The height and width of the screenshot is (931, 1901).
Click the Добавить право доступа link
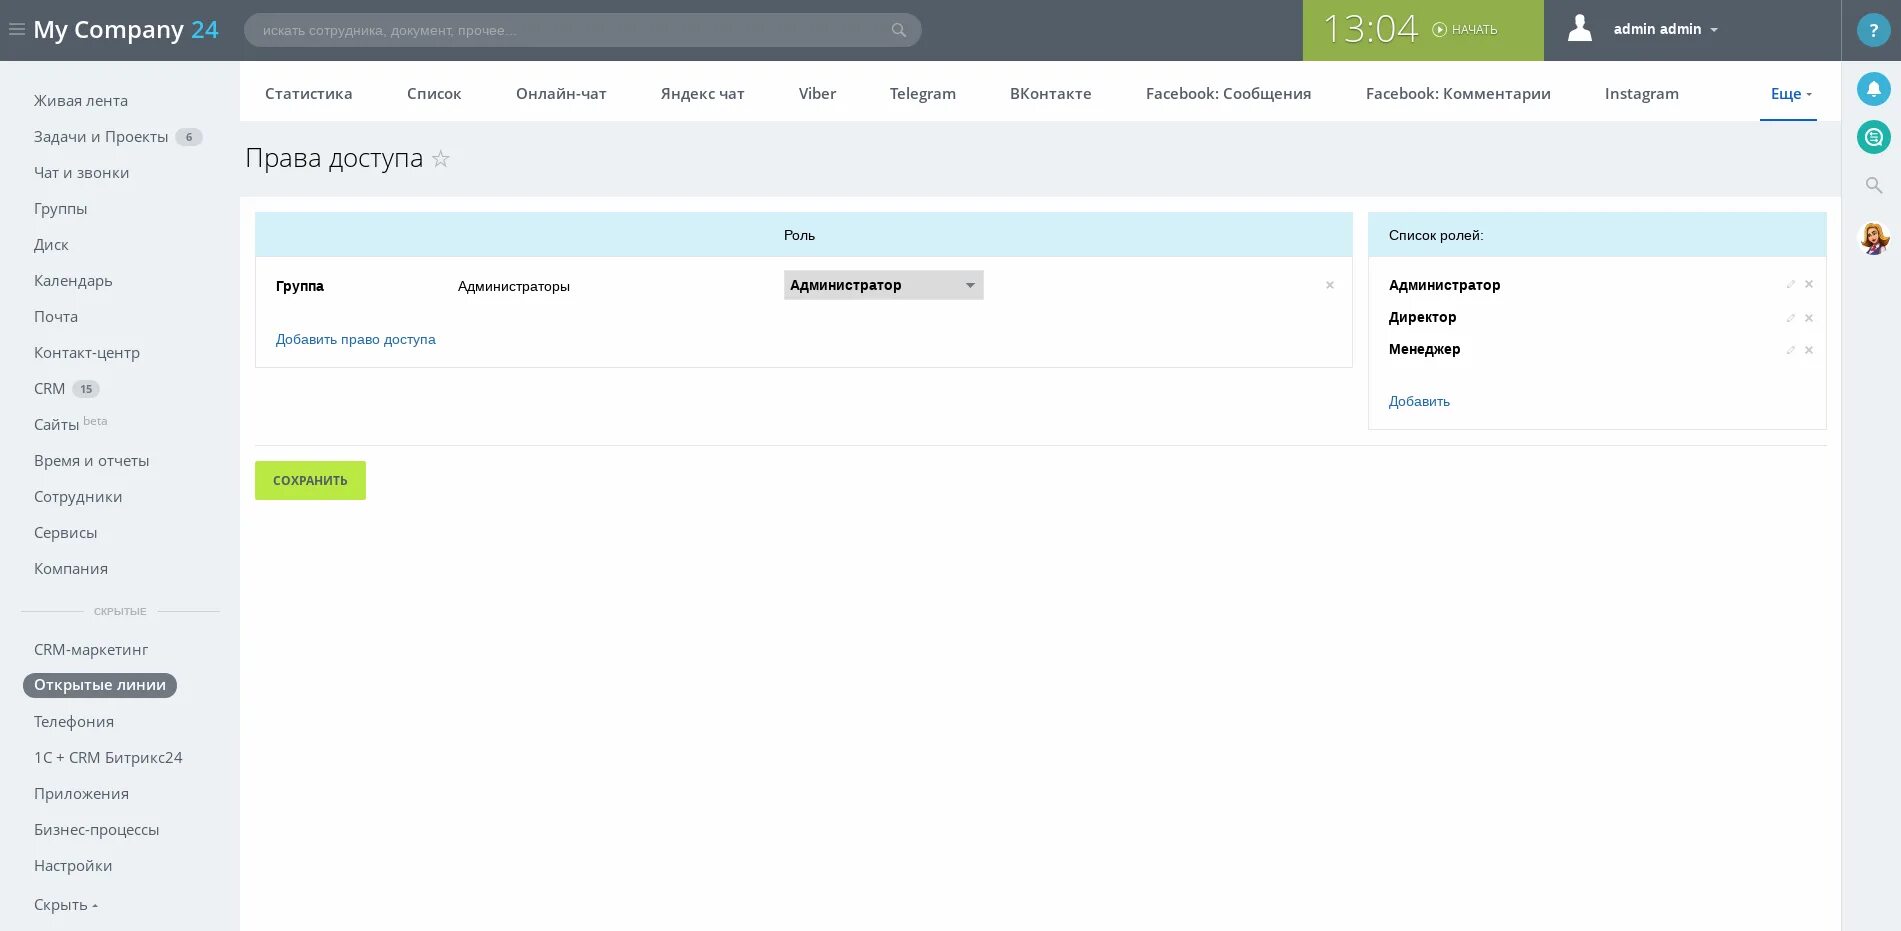355,340
